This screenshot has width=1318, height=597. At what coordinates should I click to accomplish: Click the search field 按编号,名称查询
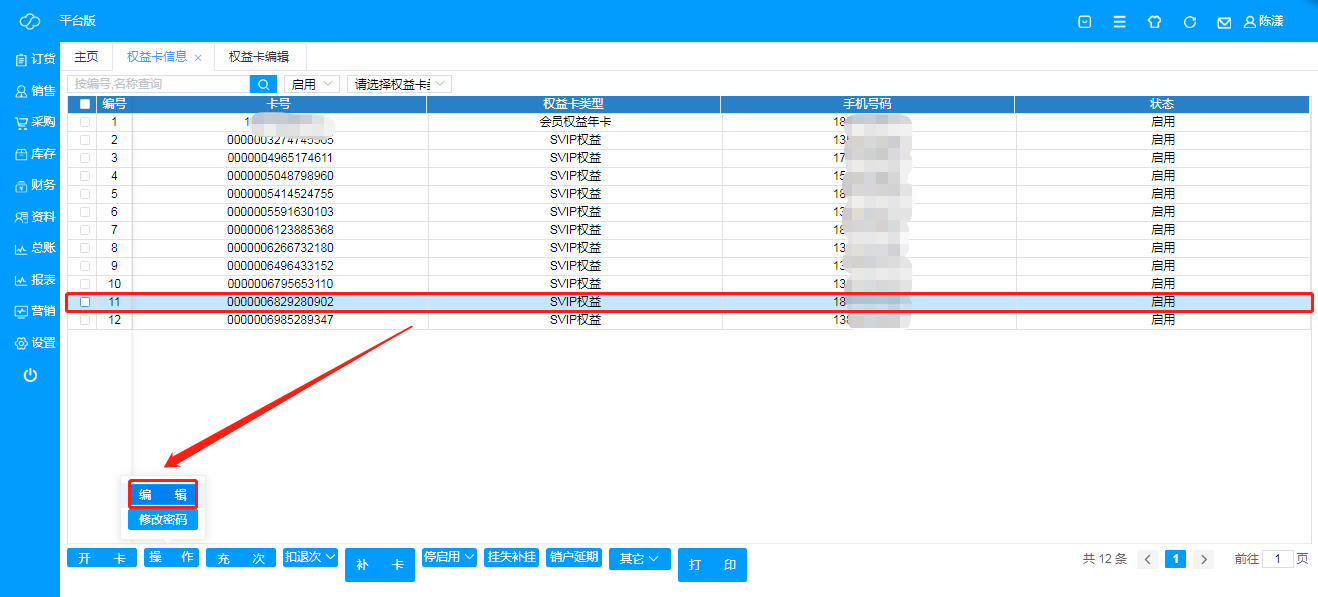click(158, 84)
